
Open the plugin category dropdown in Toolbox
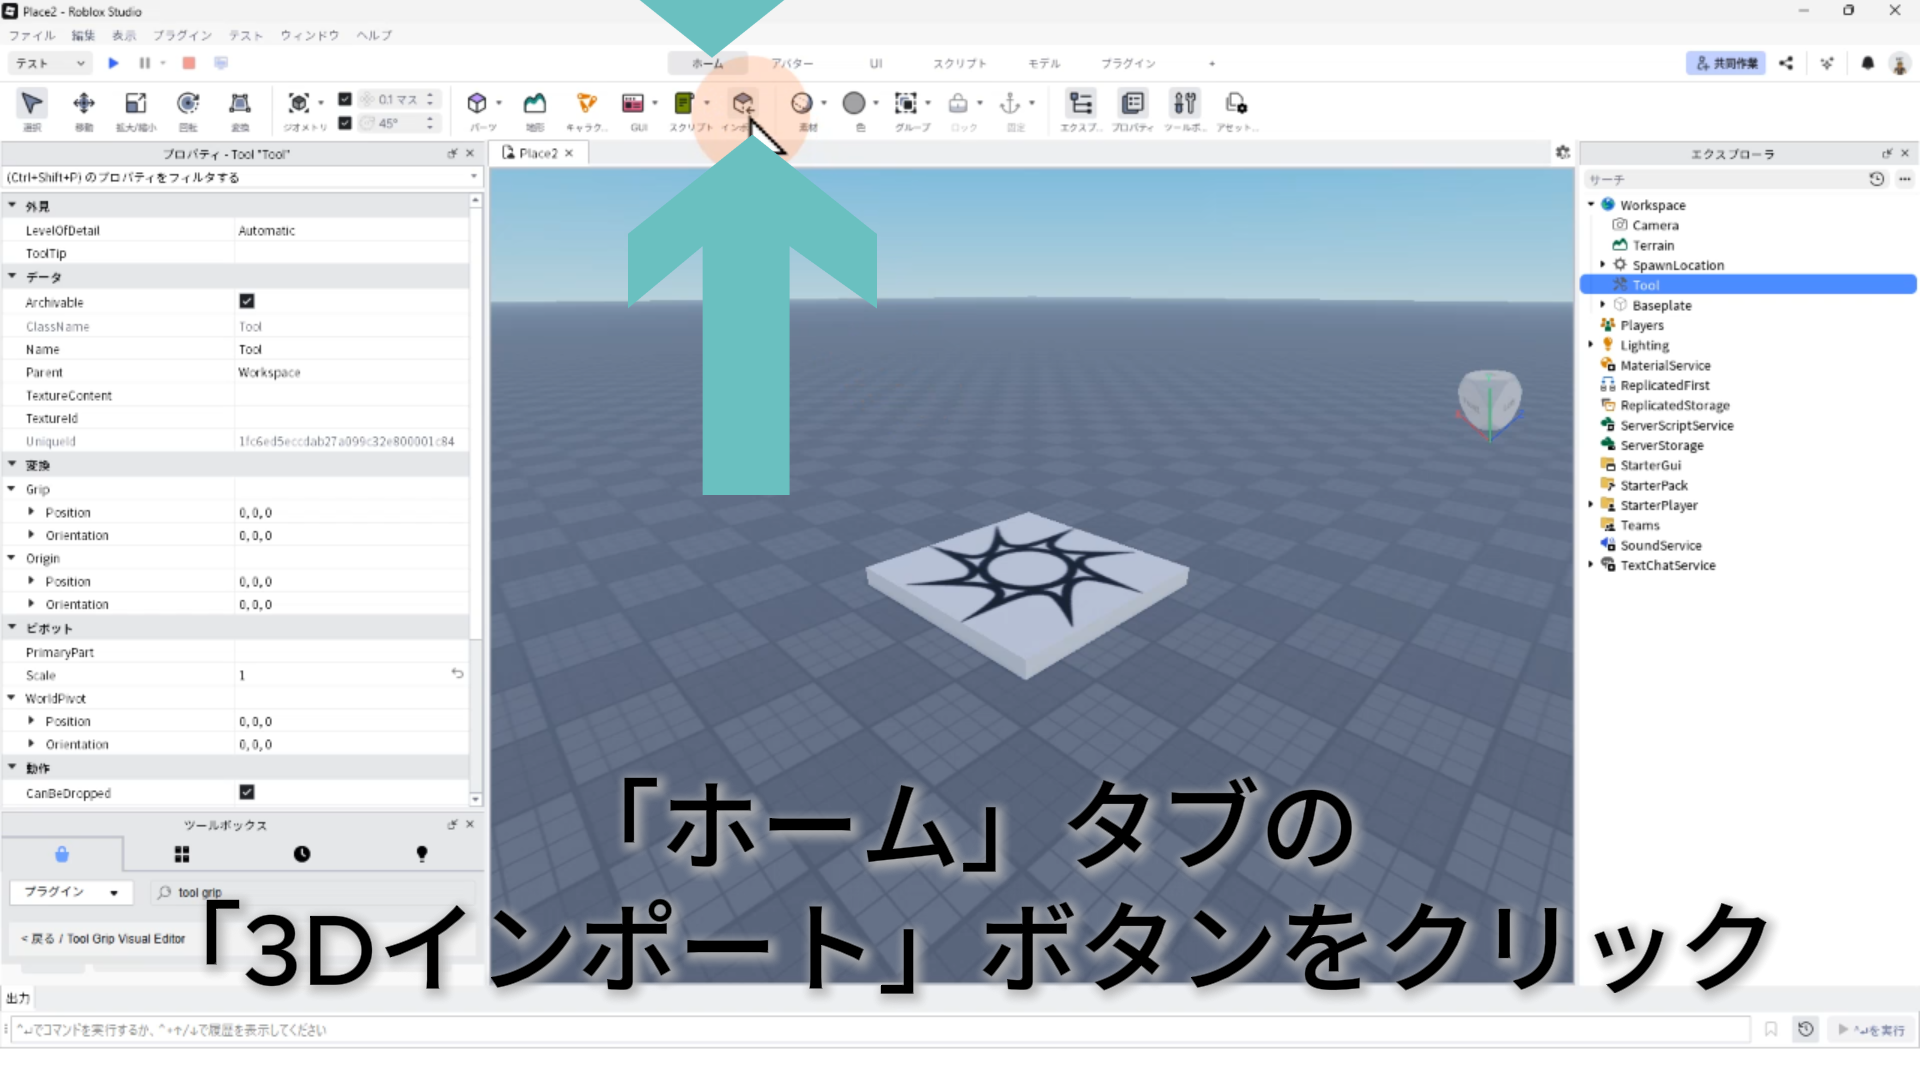tap(71, 892)
